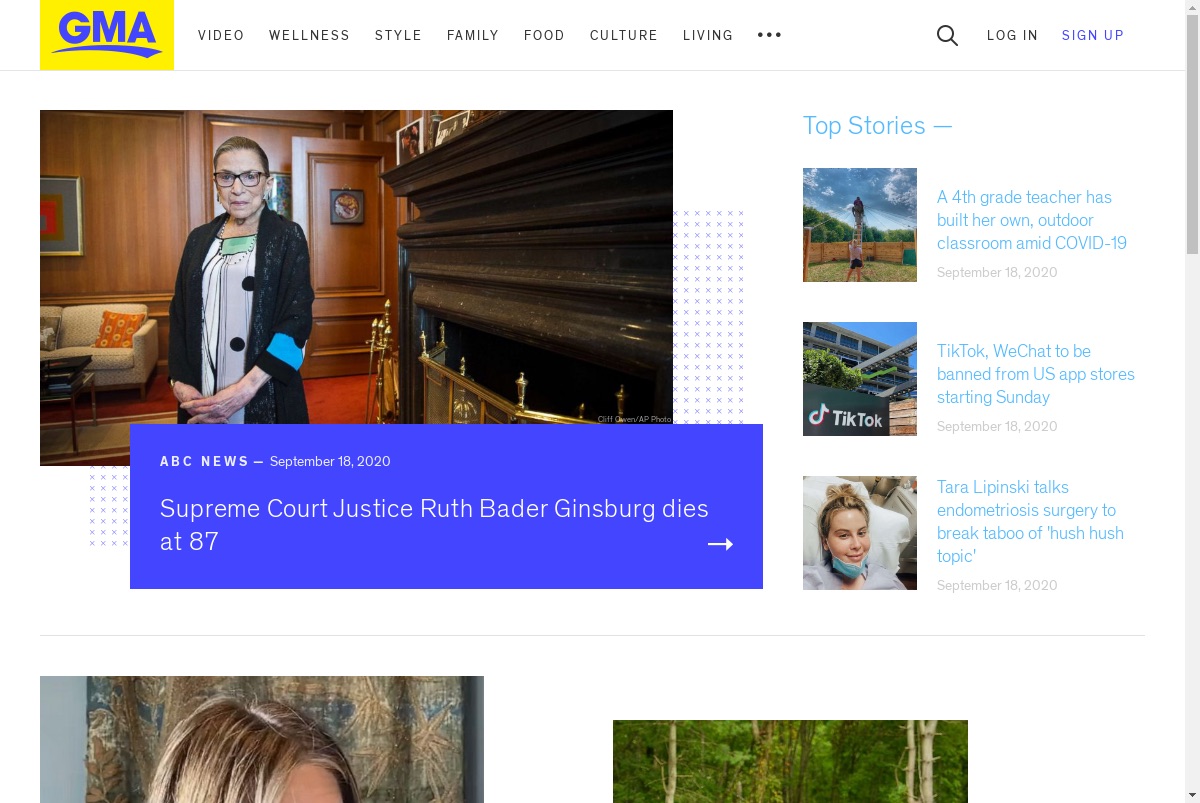Click the Sign Up link

coord(1093,35)
